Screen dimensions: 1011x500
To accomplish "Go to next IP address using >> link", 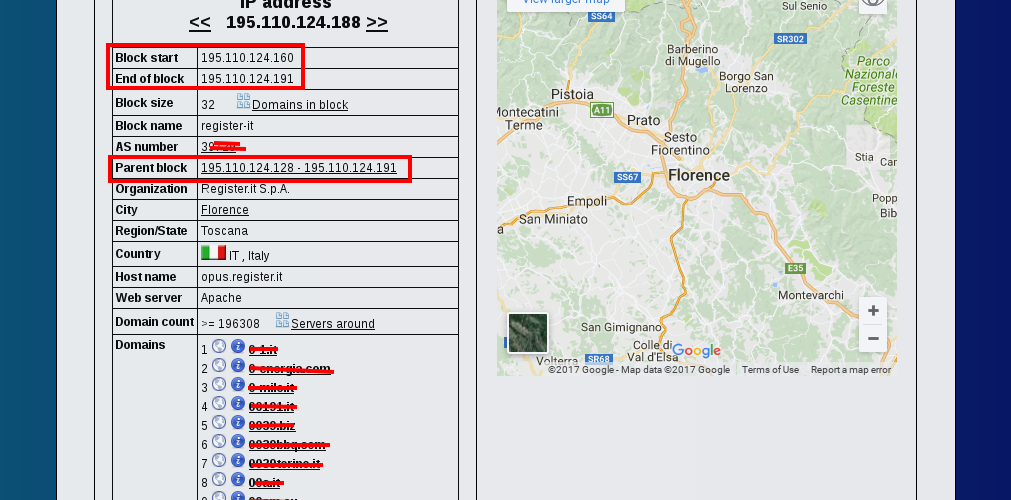I will tap(377, 22).
